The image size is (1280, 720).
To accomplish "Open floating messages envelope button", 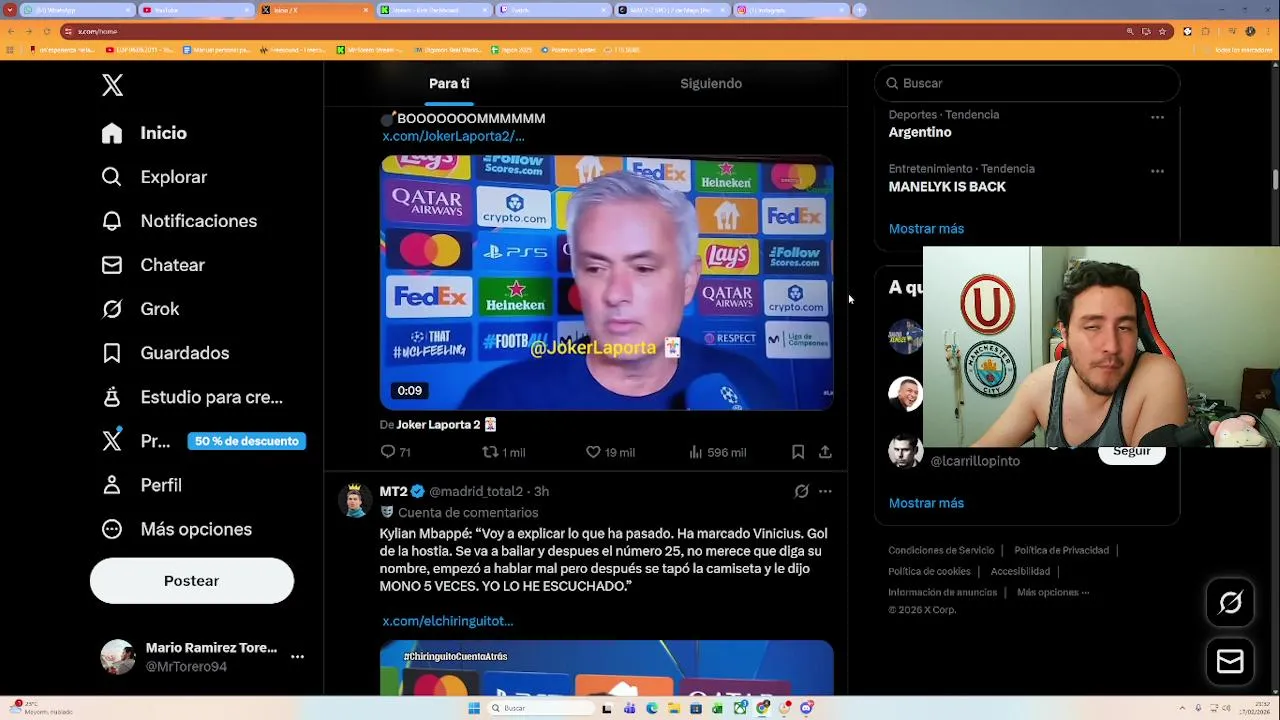I will pos(1230,661).
